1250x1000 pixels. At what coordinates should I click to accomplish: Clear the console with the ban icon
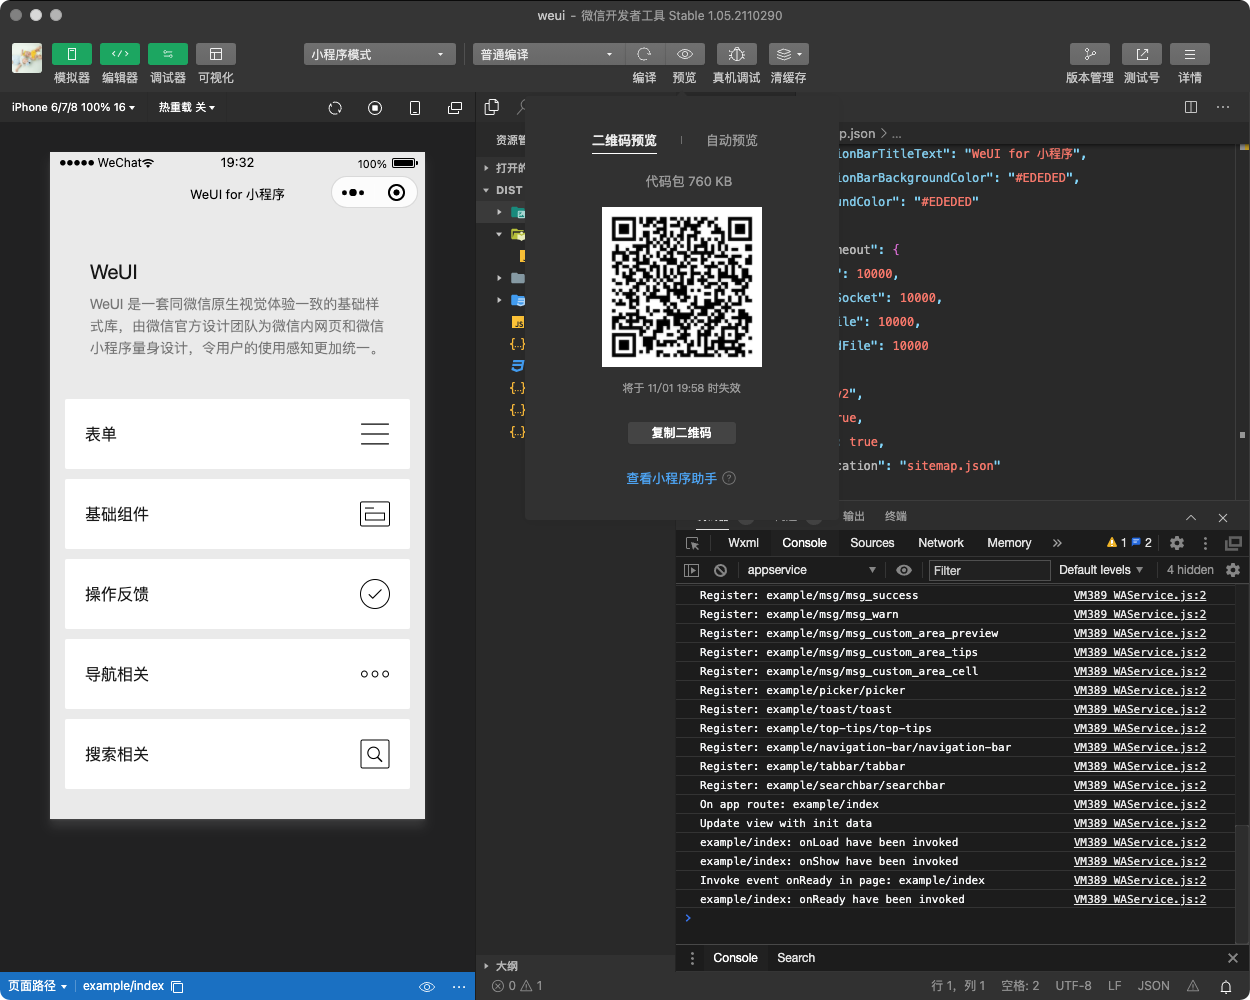(x=720, y=570)
